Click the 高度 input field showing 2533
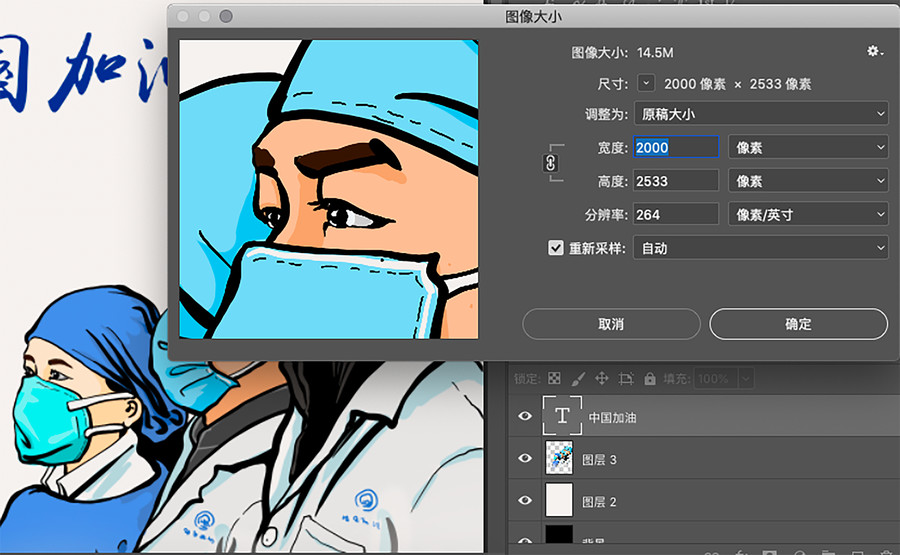This screenshot has height=555, width=900. tap(676, 181)
